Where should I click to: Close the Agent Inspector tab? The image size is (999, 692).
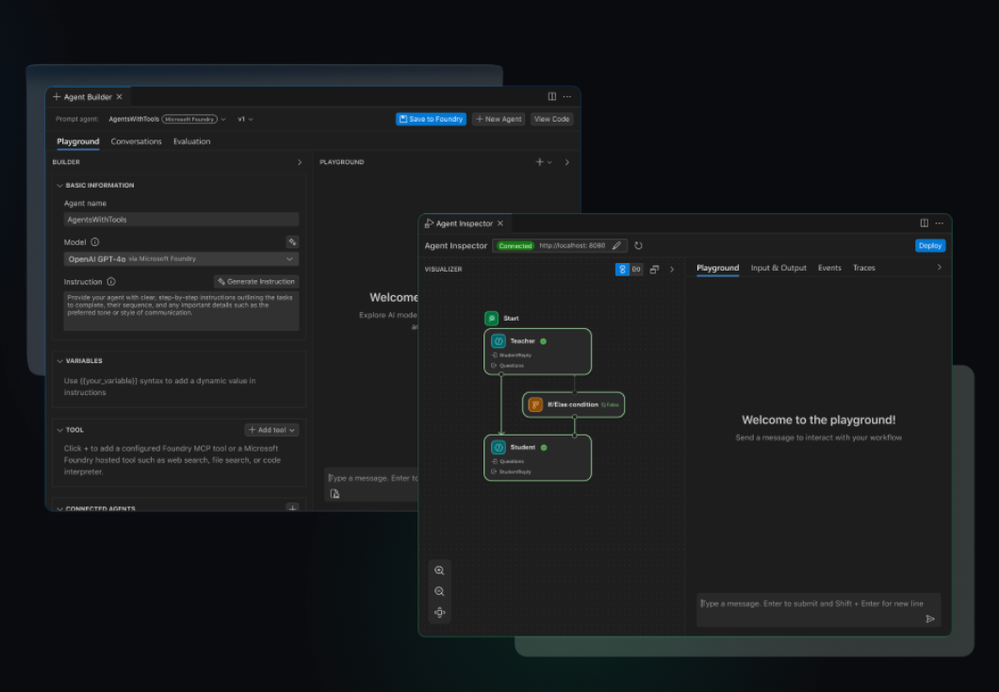(x=500, y=223)
